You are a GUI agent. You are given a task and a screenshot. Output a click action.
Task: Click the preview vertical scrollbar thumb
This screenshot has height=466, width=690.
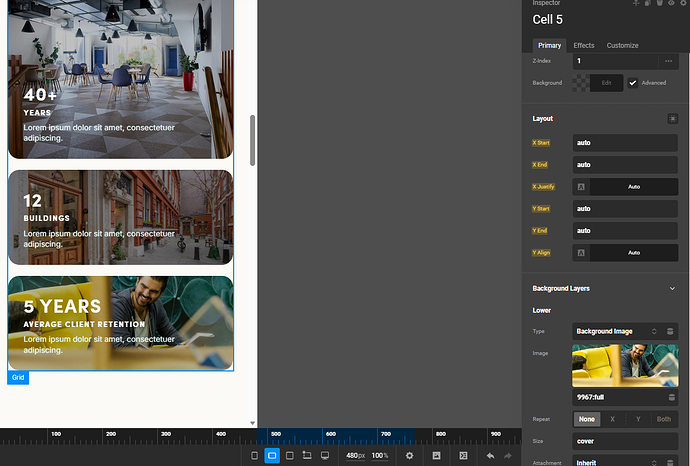click(x=253, y=140)
